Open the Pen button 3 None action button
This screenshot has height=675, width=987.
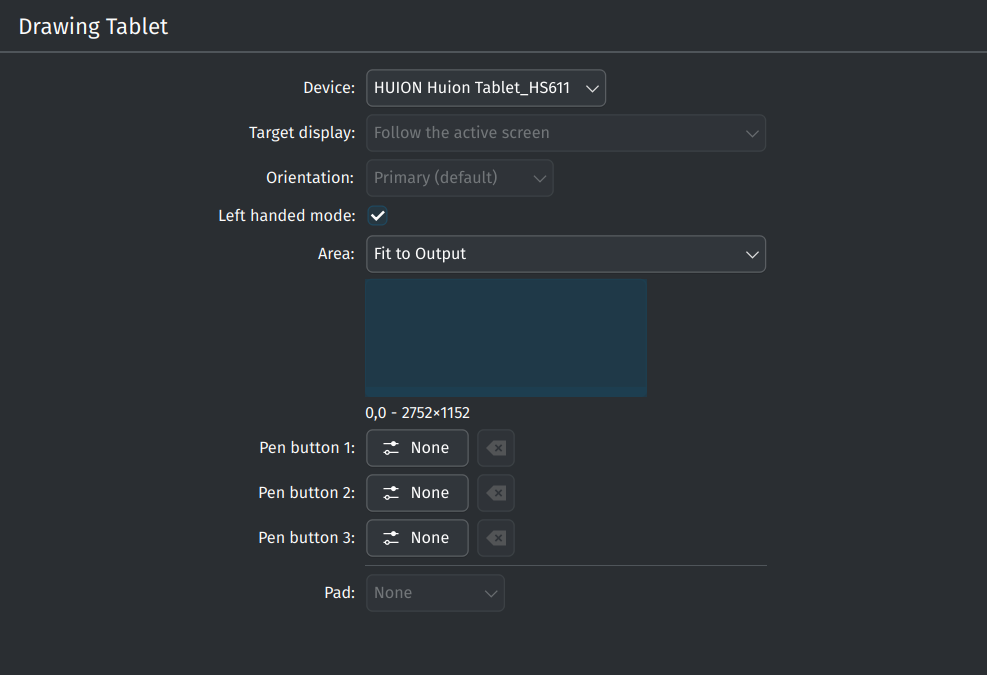pos(417,538)
